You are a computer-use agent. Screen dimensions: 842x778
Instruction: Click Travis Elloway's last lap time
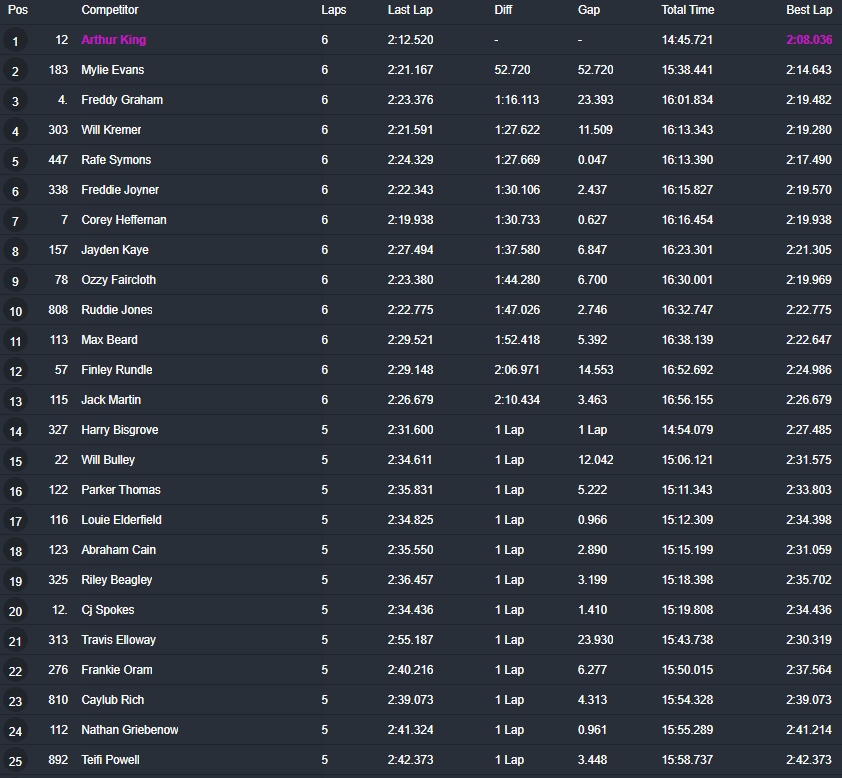[410, 640]
